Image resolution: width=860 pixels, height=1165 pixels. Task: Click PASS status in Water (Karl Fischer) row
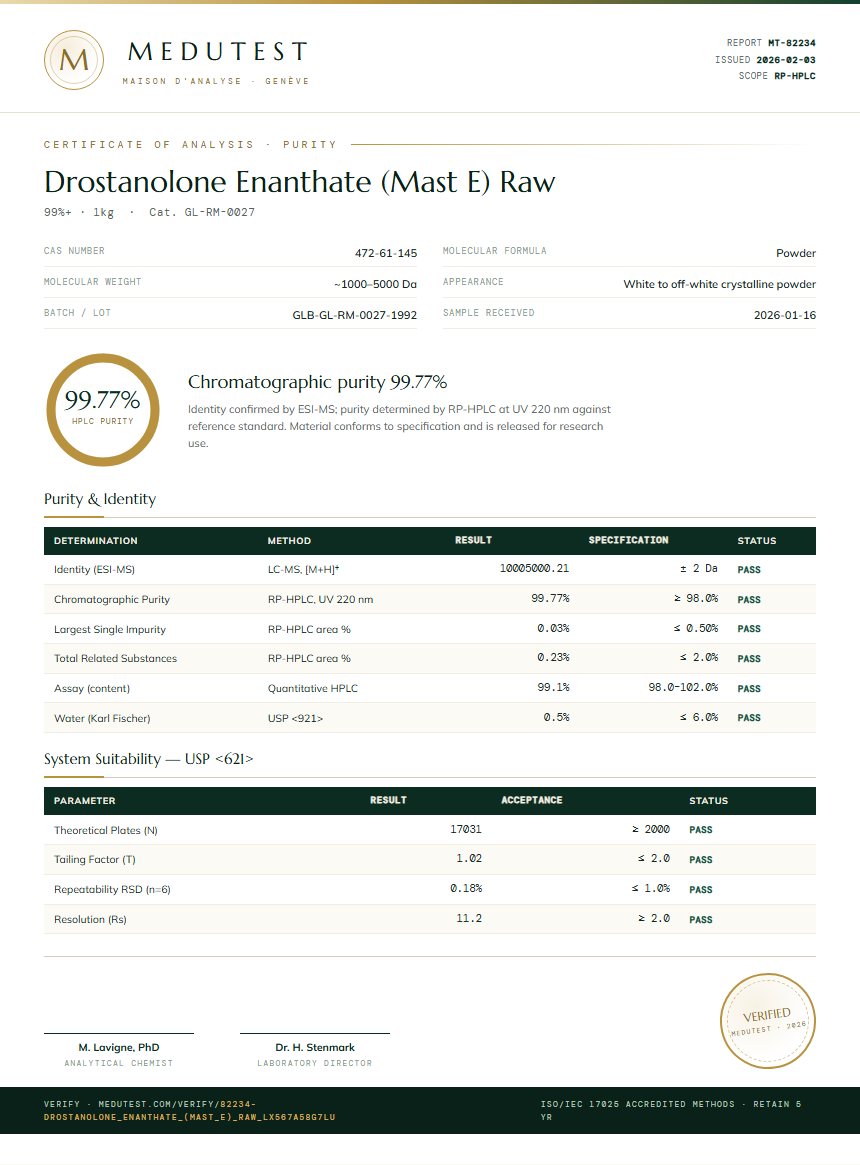(x=749, y=718)
